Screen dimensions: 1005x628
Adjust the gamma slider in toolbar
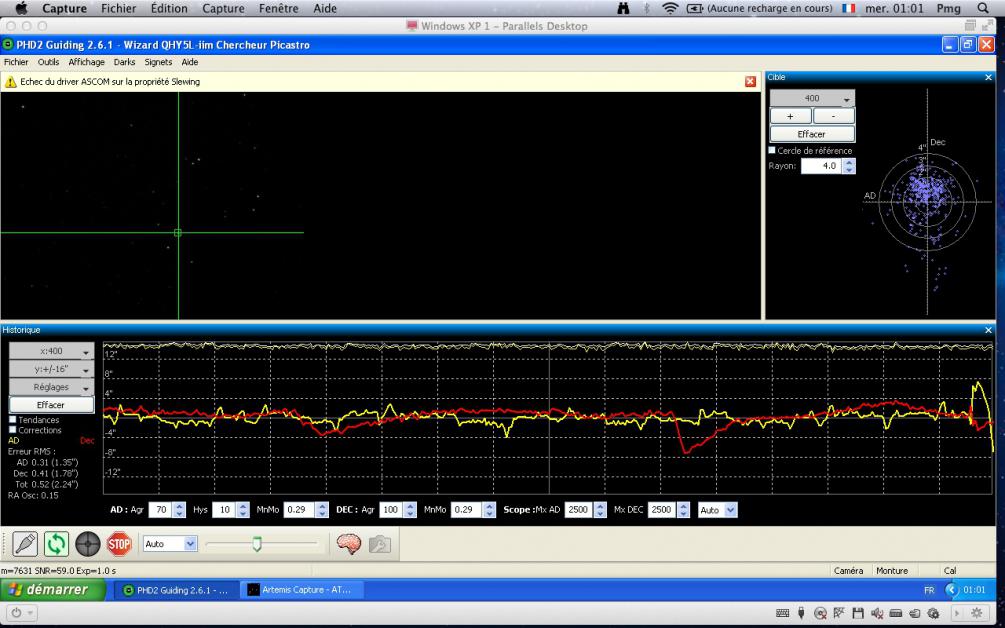(257, 544)
